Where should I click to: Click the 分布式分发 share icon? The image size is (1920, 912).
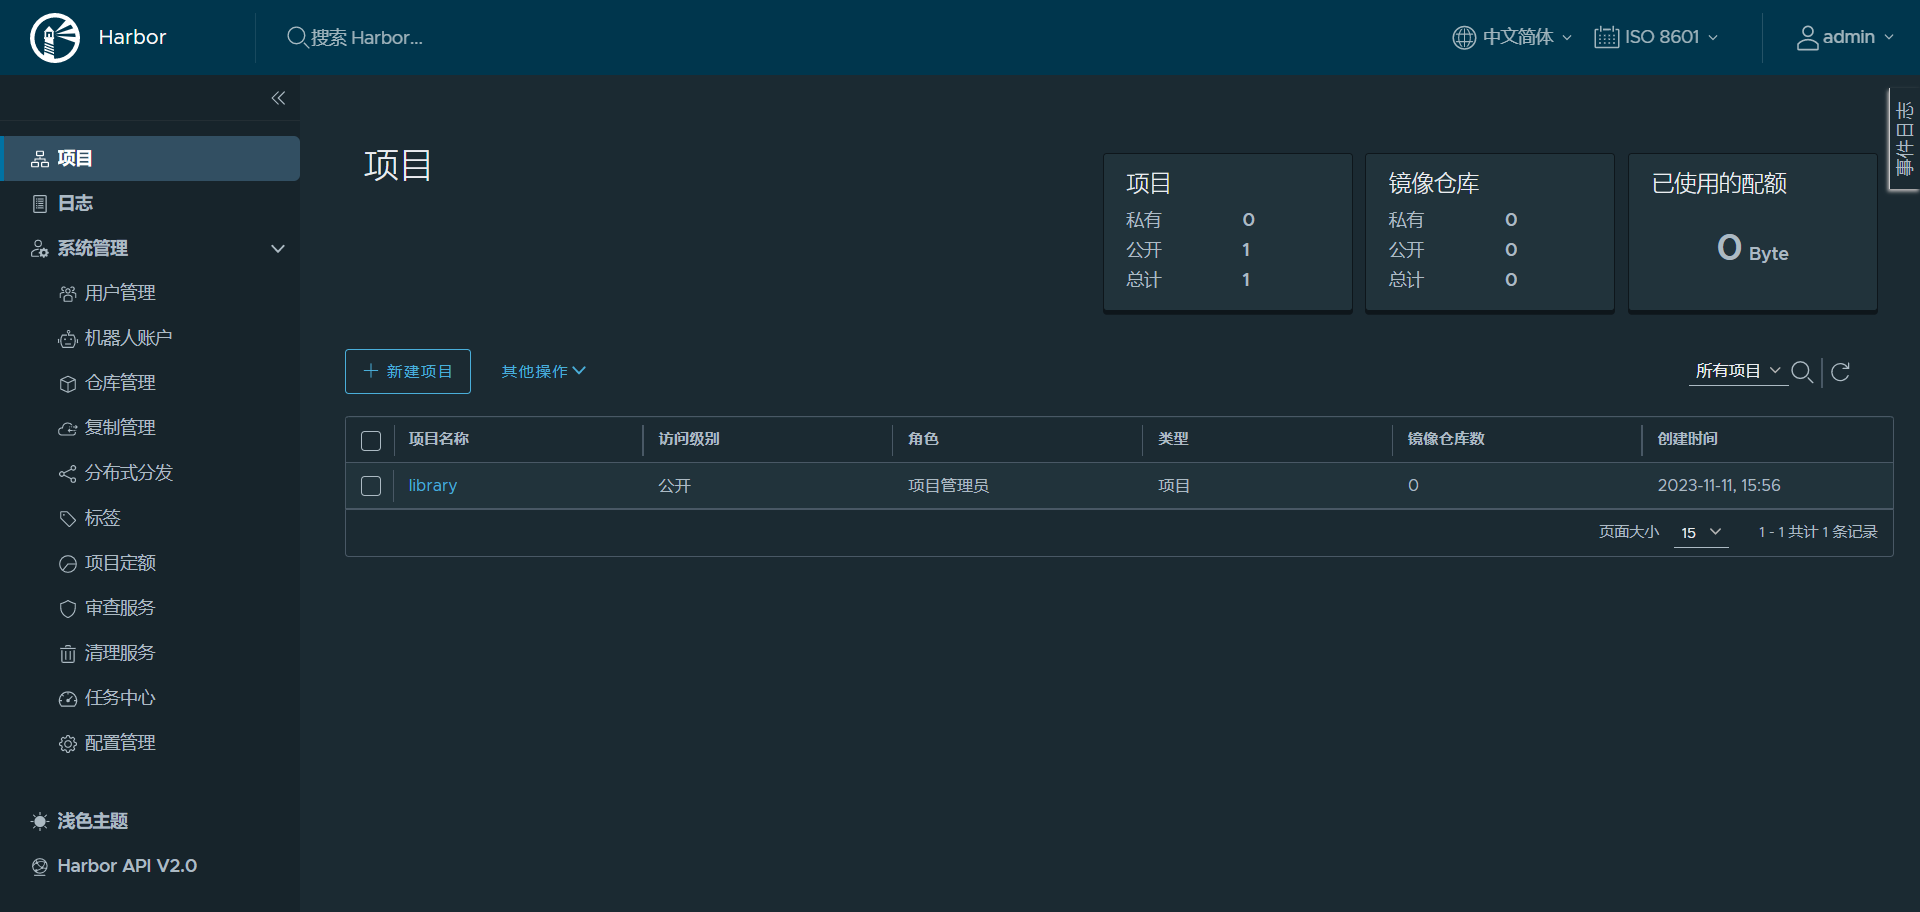click(x=67, y=474)
